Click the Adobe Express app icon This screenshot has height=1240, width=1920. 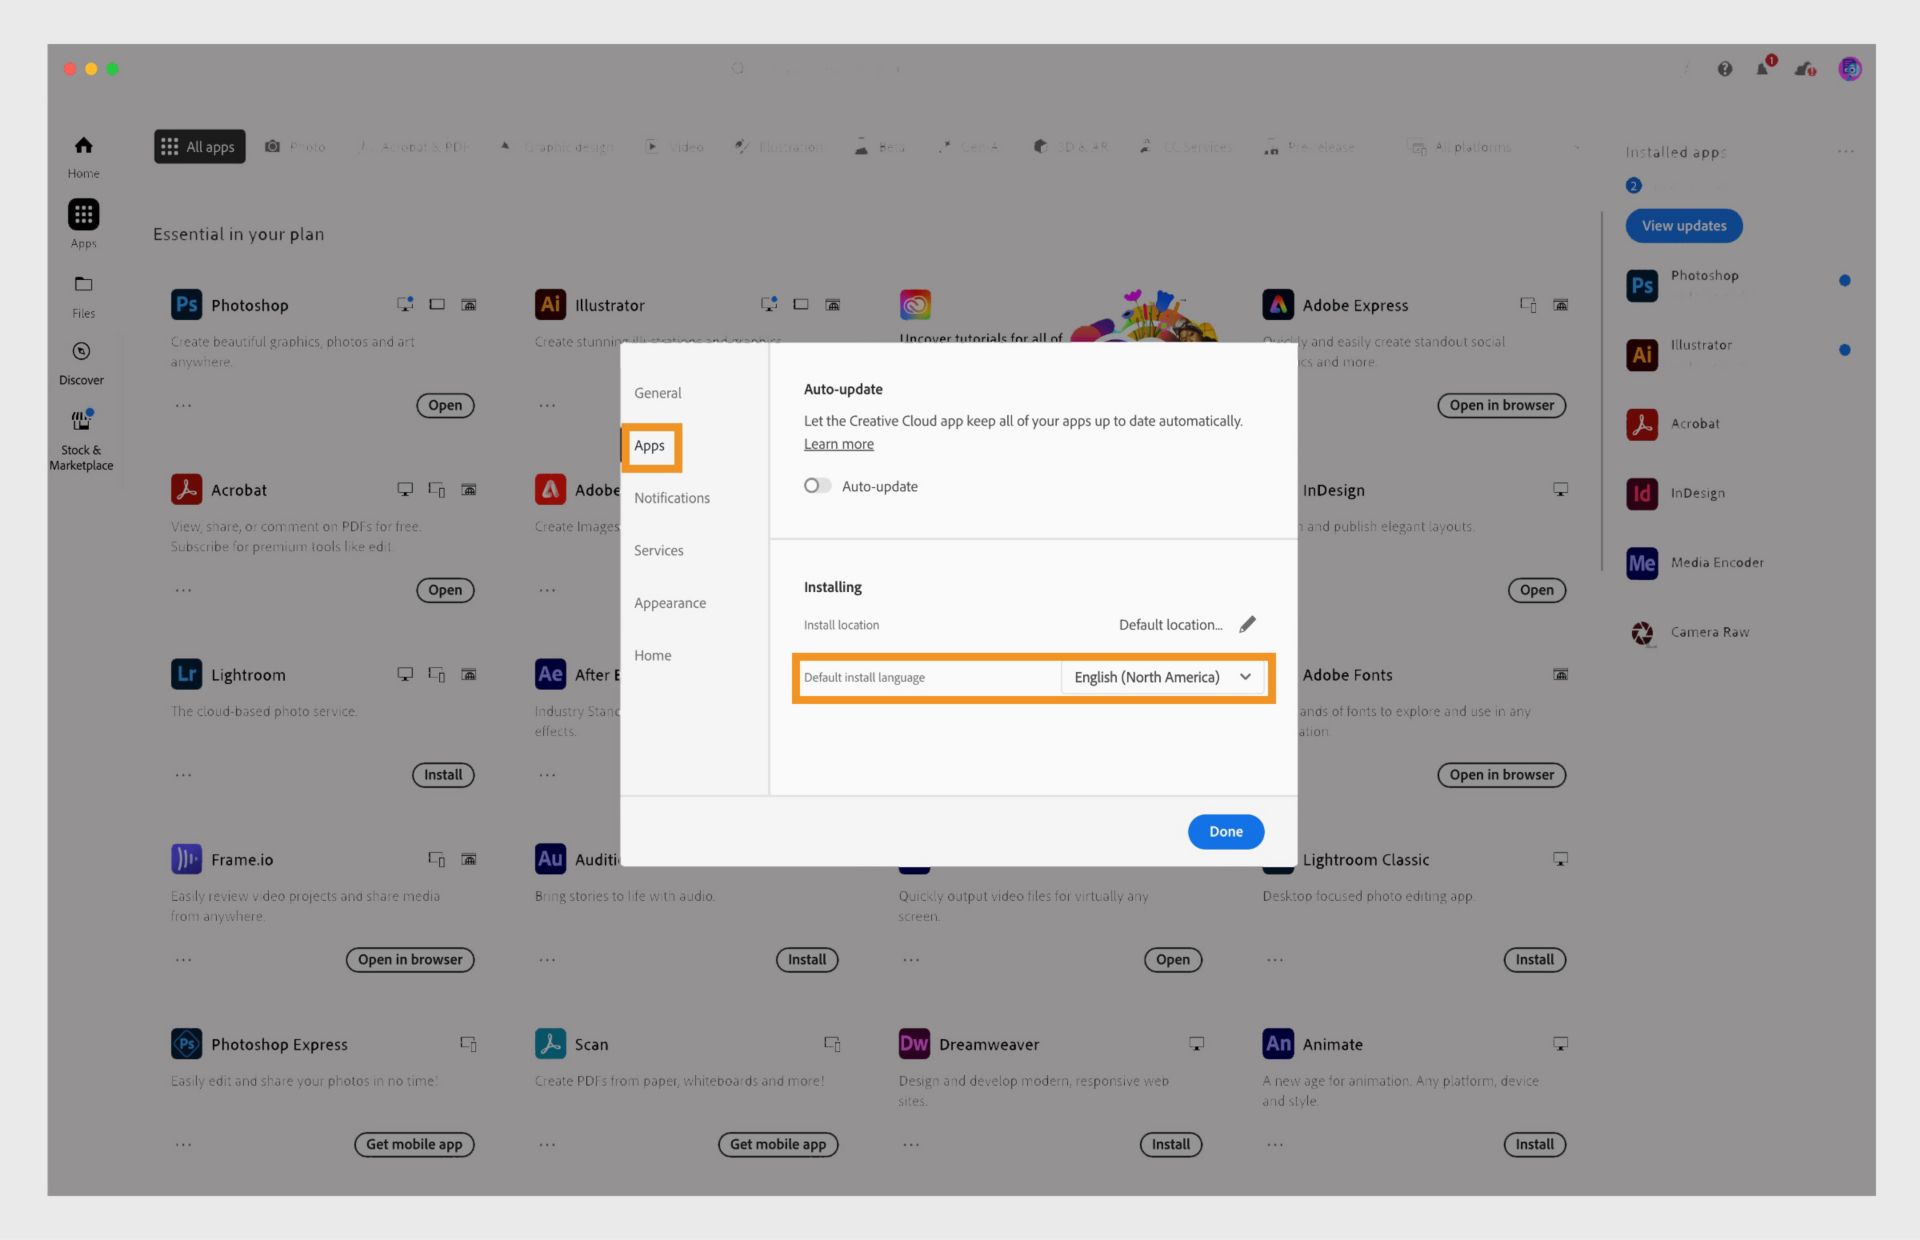1278,305
